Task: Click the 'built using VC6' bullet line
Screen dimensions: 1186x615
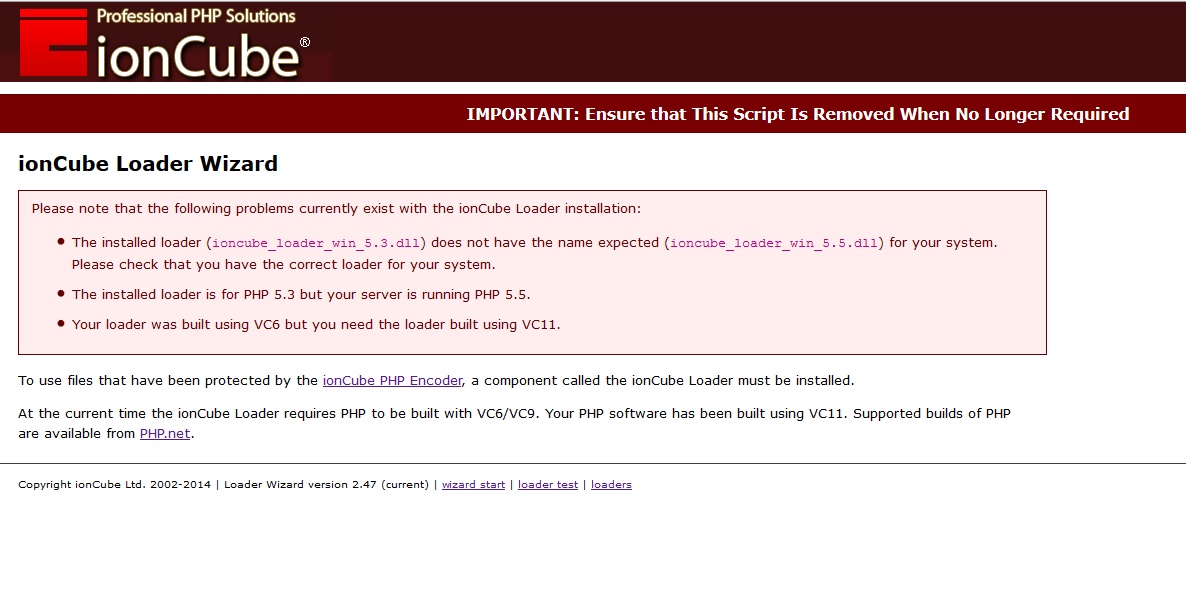Action: point(316,325)
